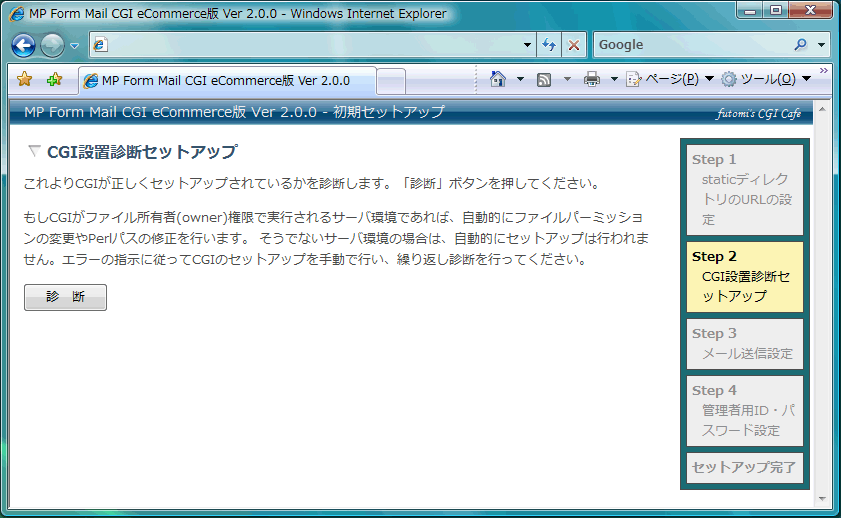
Task: Click the Internet Explorer title bar icon
Action: (17, 13)
